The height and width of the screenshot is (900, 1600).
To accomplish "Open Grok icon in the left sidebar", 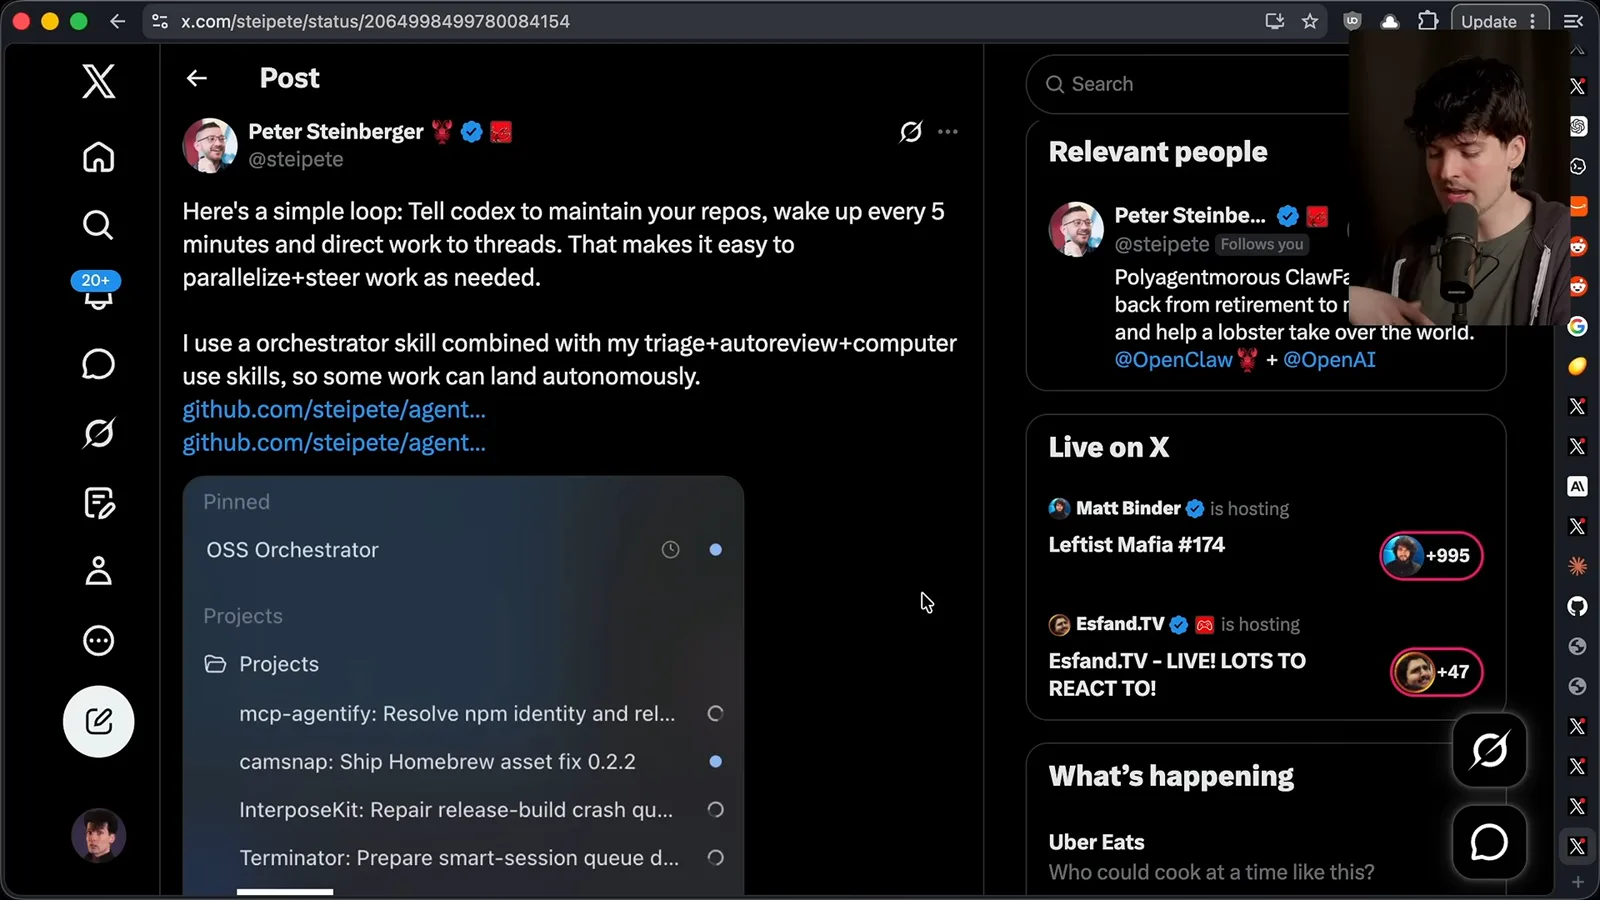I will (98, 433).
